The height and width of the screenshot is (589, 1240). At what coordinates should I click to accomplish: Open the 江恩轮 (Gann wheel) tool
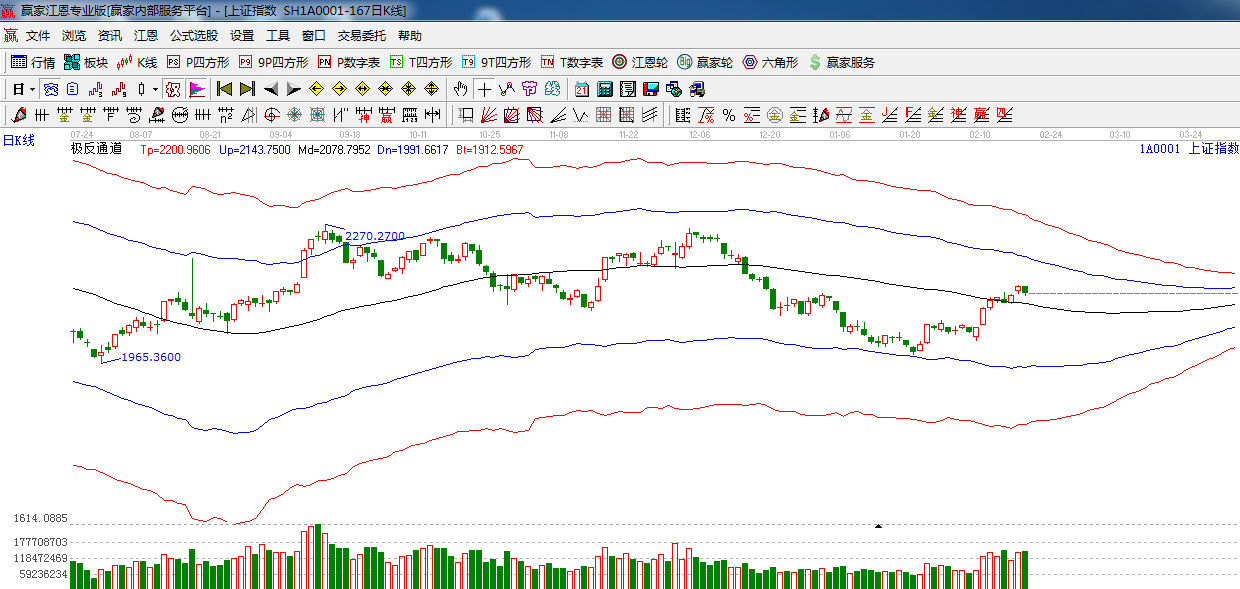pos(640,62)
